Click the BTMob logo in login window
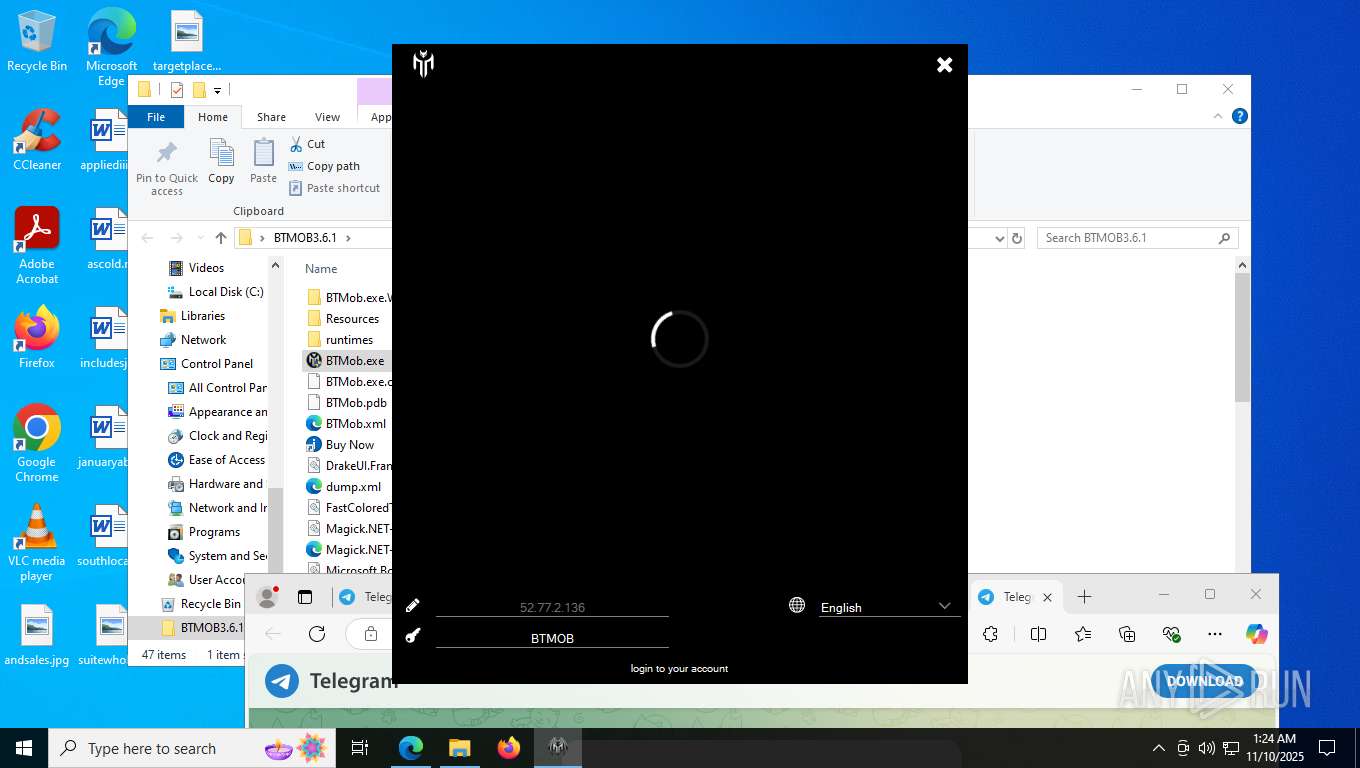Viewport: 1360px width, 768px height. click(423, 65)
